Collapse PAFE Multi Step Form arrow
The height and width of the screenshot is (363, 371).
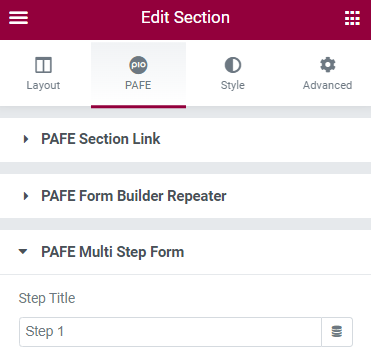click(x=23, y=252)
